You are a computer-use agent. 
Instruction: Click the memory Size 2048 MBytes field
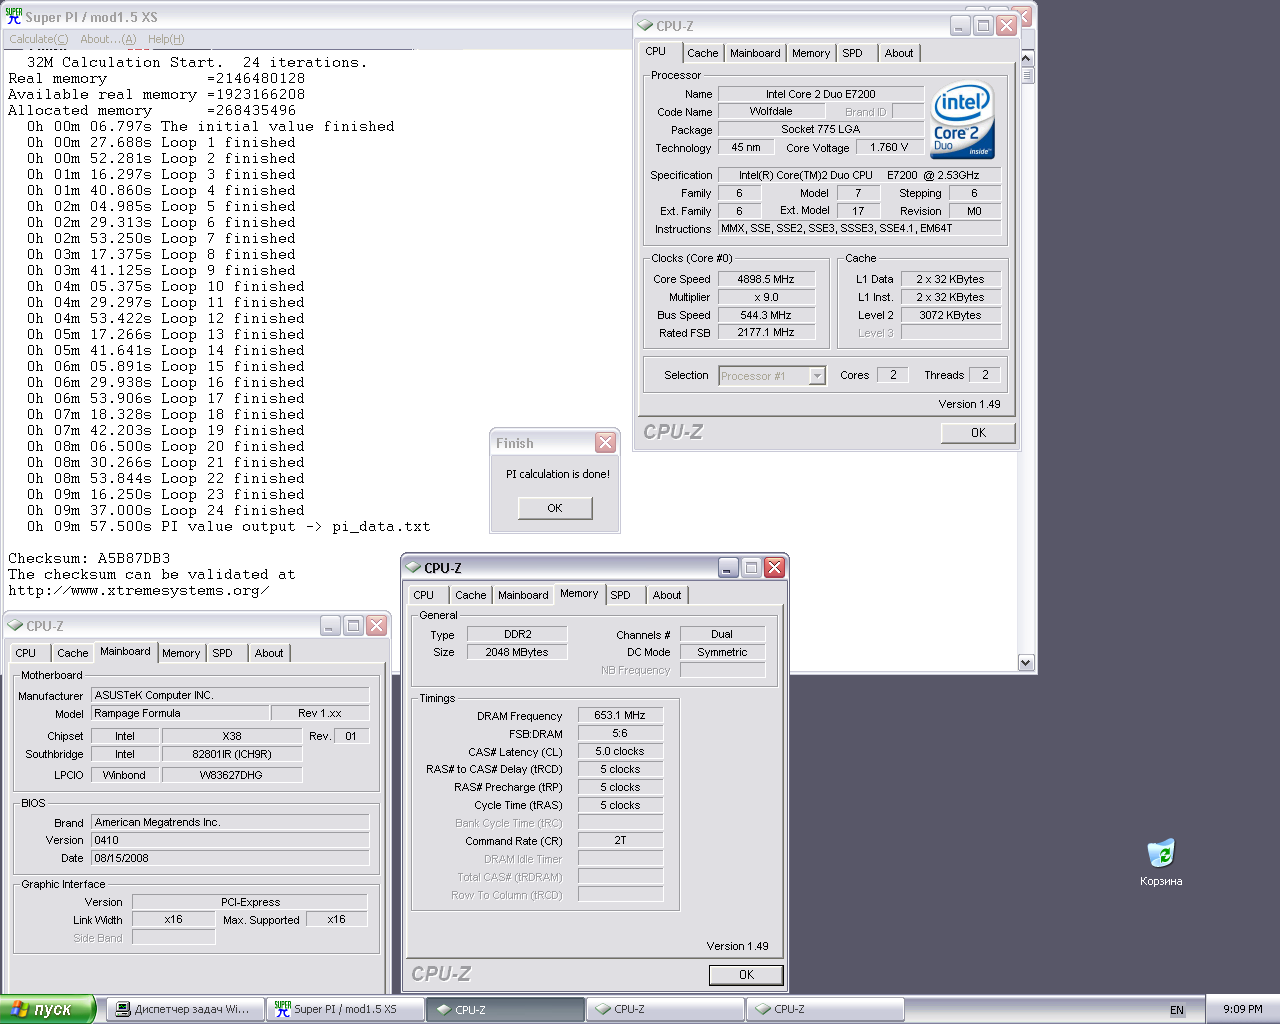point(517,652)
